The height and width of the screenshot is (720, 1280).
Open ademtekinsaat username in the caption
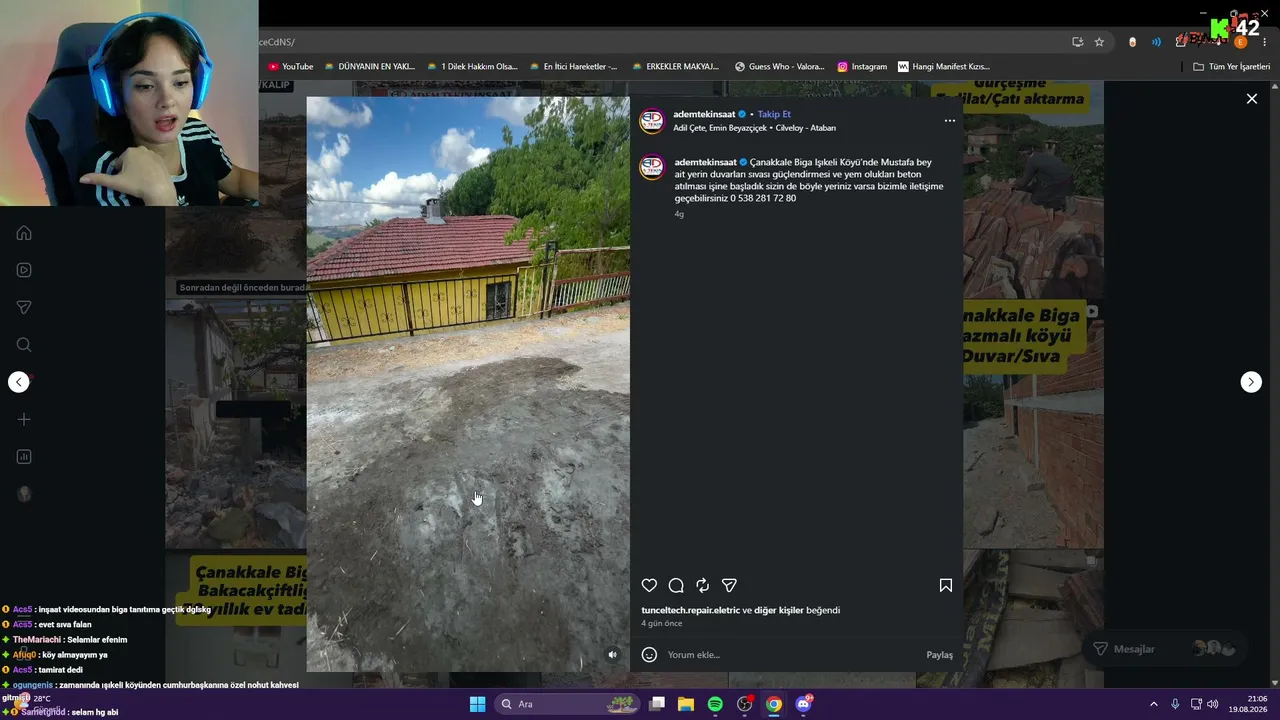(x=705, y=162)
